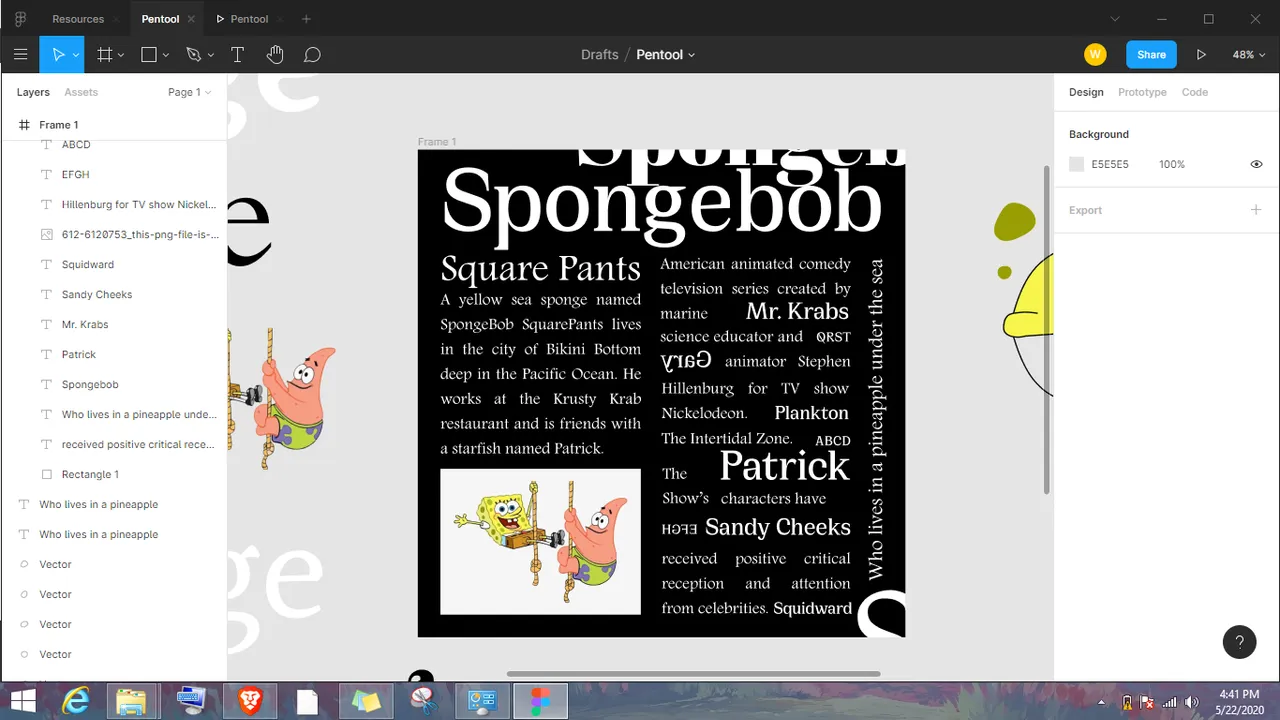Switch to Resources tab
The image size is (1280, 720).
pyautogui.click(x=78, y=19)
